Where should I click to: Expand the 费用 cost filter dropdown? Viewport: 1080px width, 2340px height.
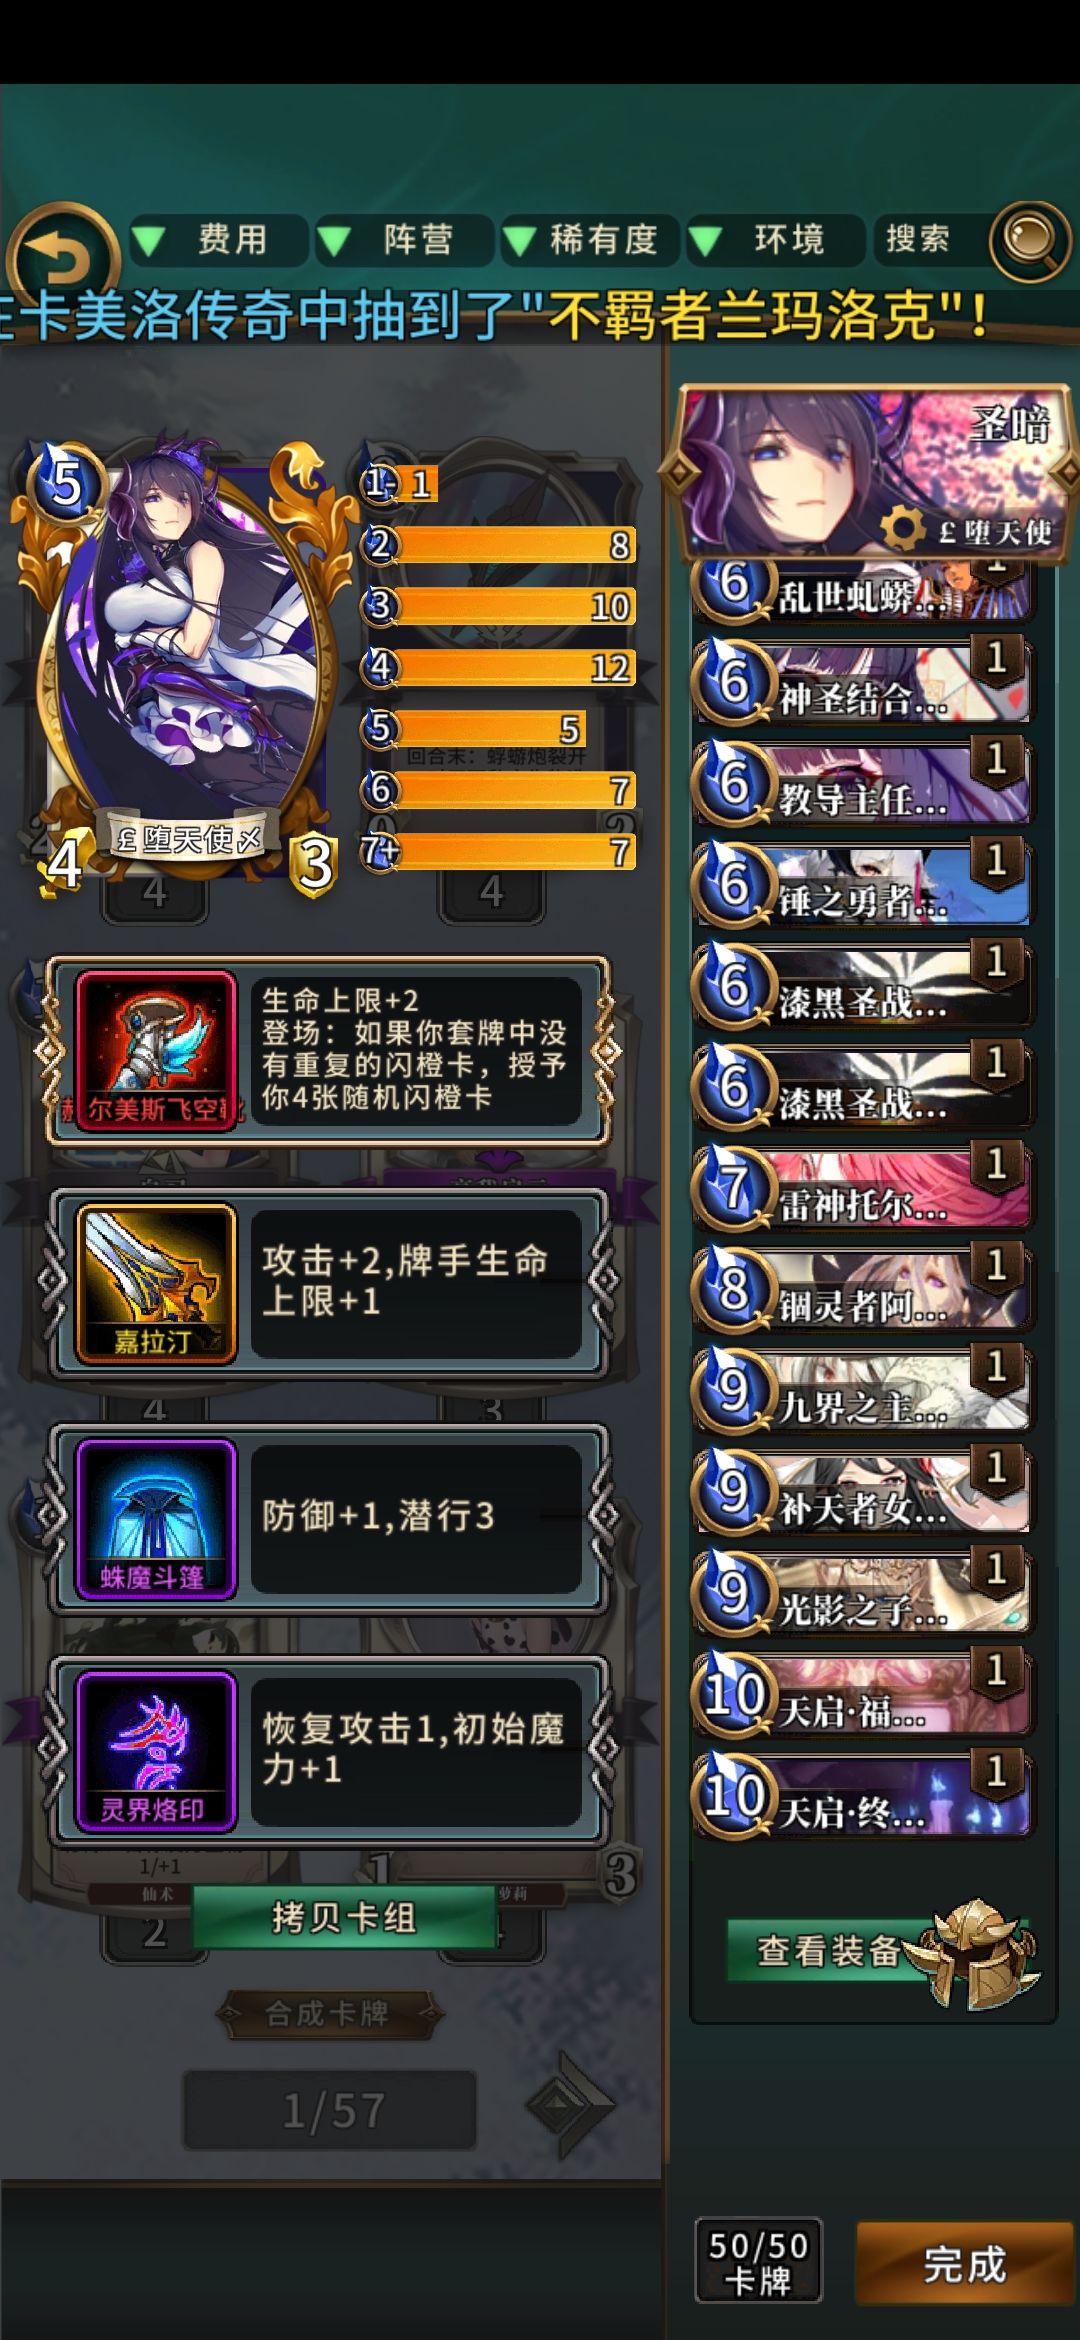pos(218,240)
